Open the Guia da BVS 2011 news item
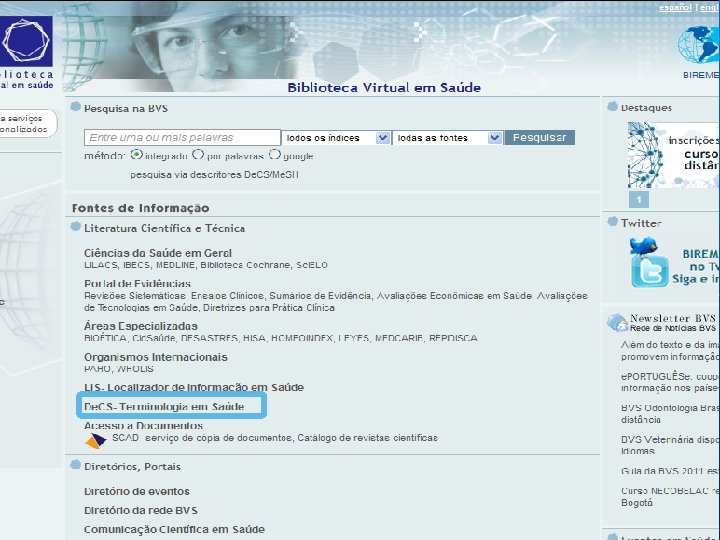Screen dimensions: 720x540 pos(670,471)
